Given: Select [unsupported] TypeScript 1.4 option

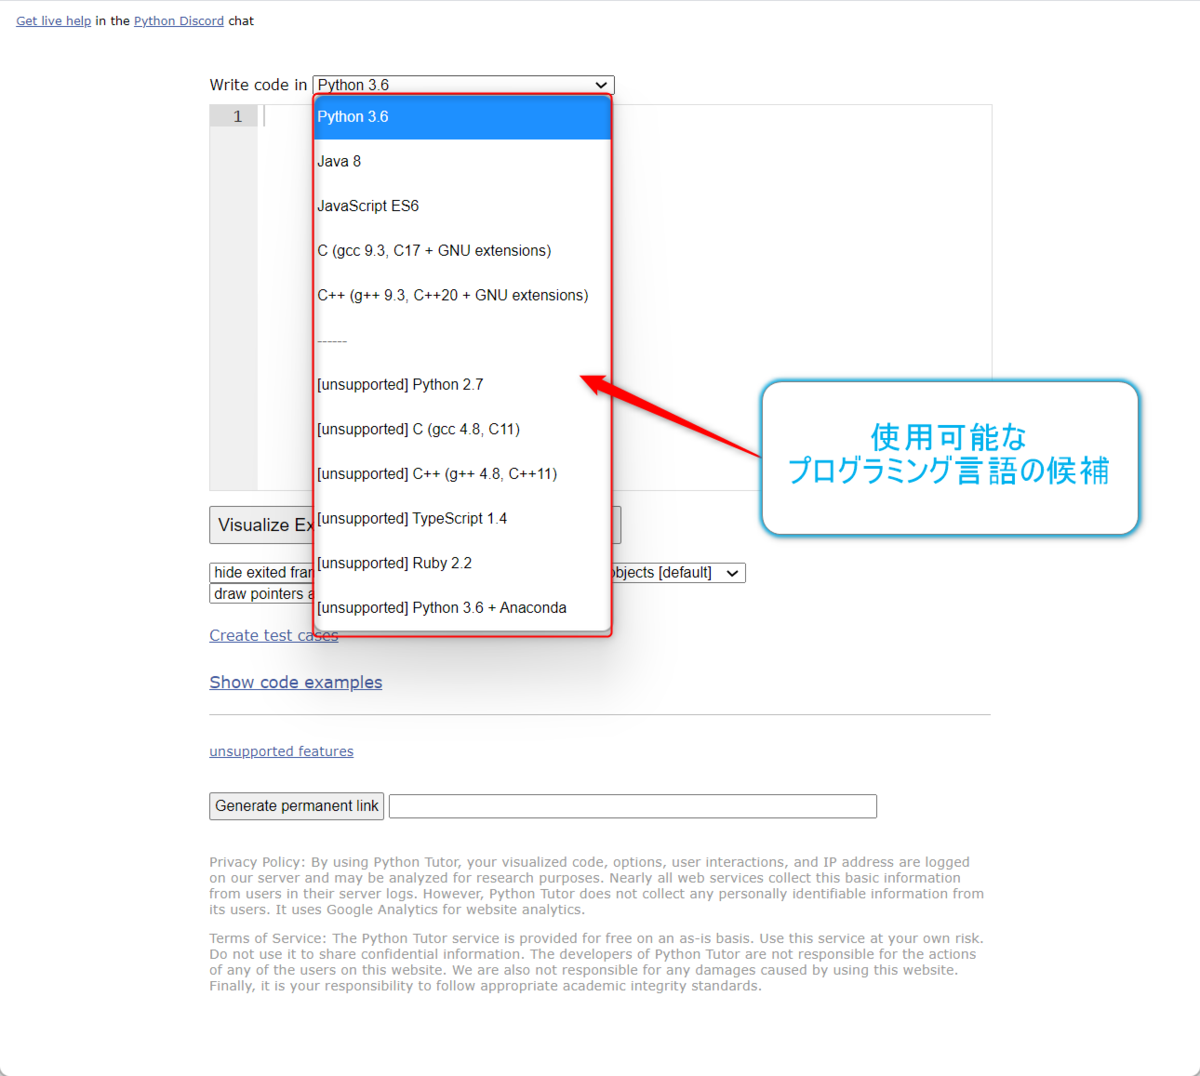Looking at the screenshot, I should coord(462,519).
